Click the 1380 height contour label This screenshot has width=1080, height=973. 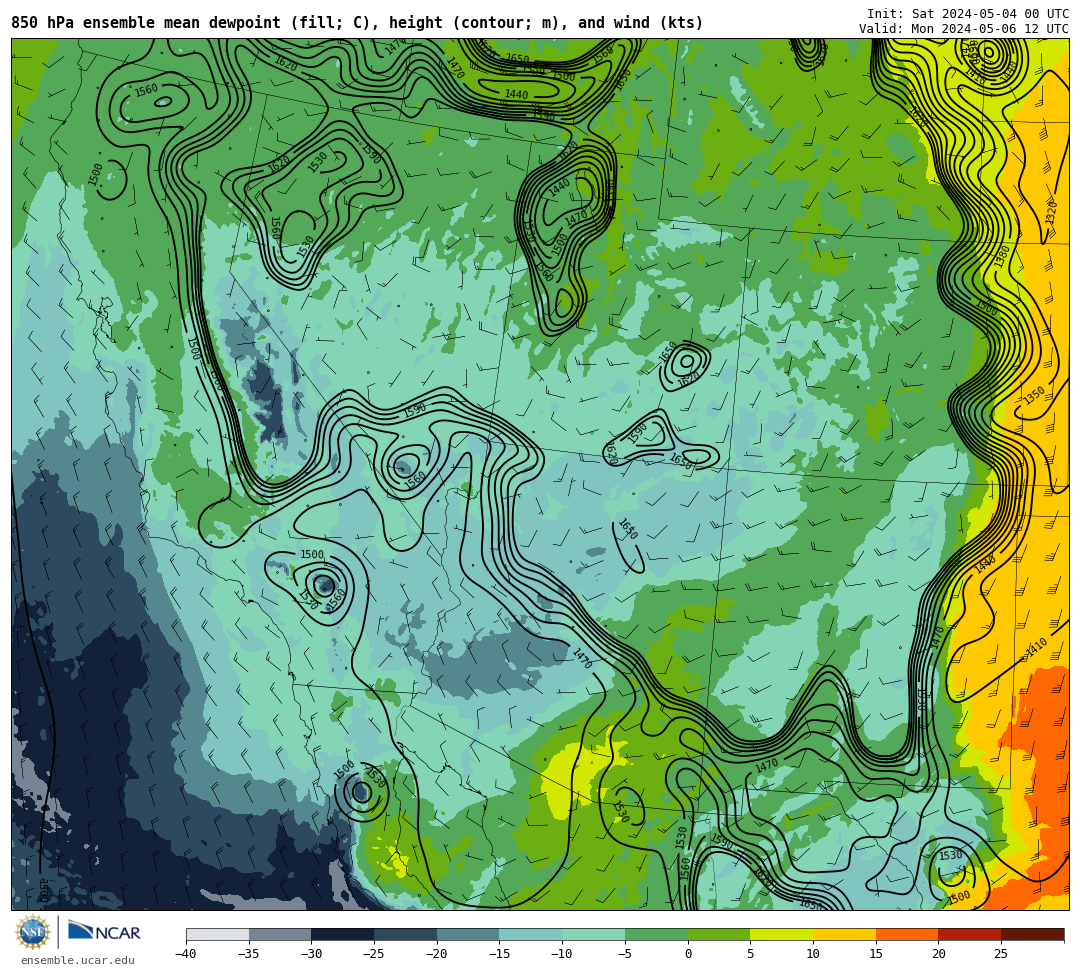[1001, 256]
